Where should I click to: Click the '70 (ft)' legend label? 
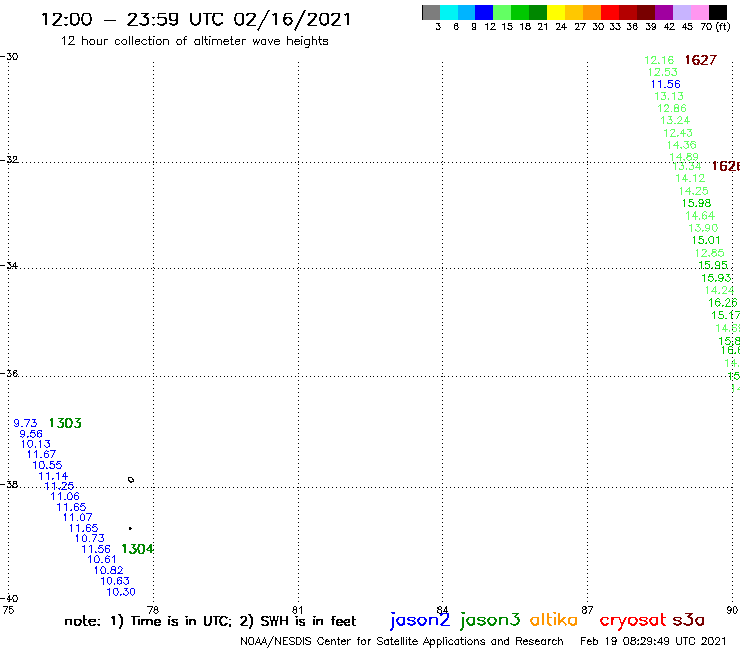coord(715,26)
